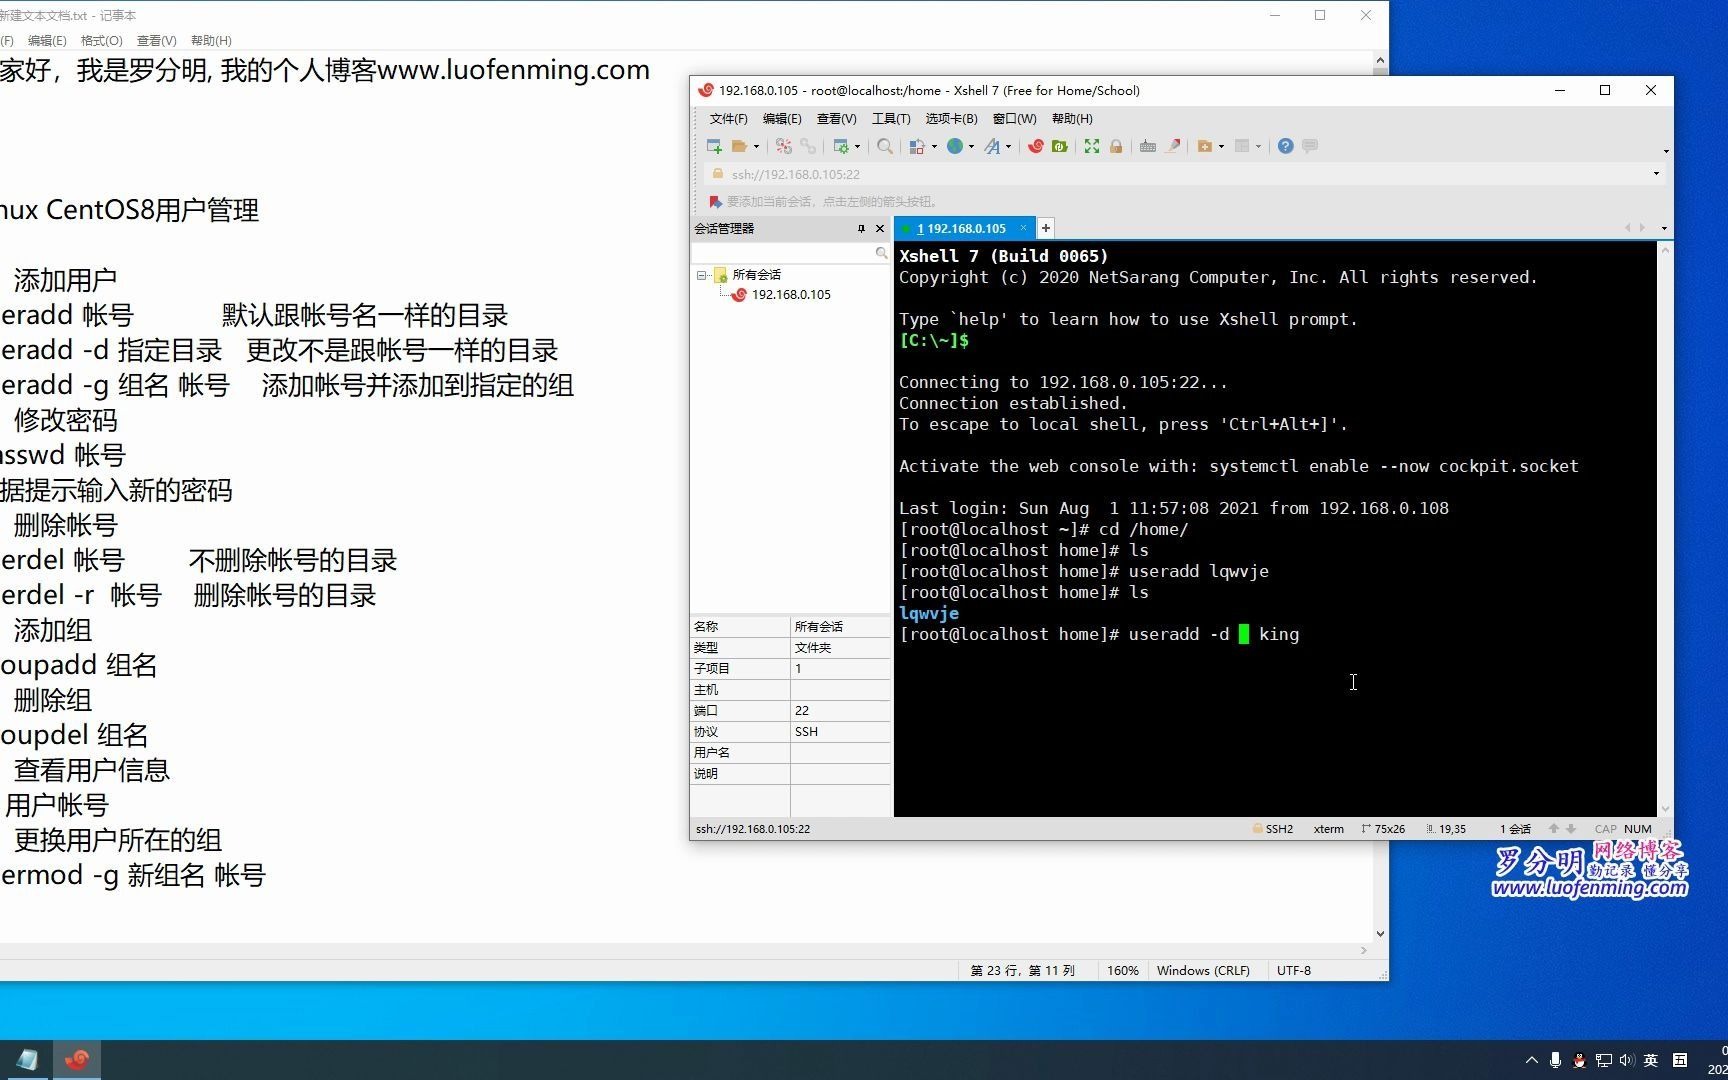The height and width of the screenshot is (1080, 1728).
Task: Close the 会话管理器 session manager panel
Action: [x=880, y=229]
